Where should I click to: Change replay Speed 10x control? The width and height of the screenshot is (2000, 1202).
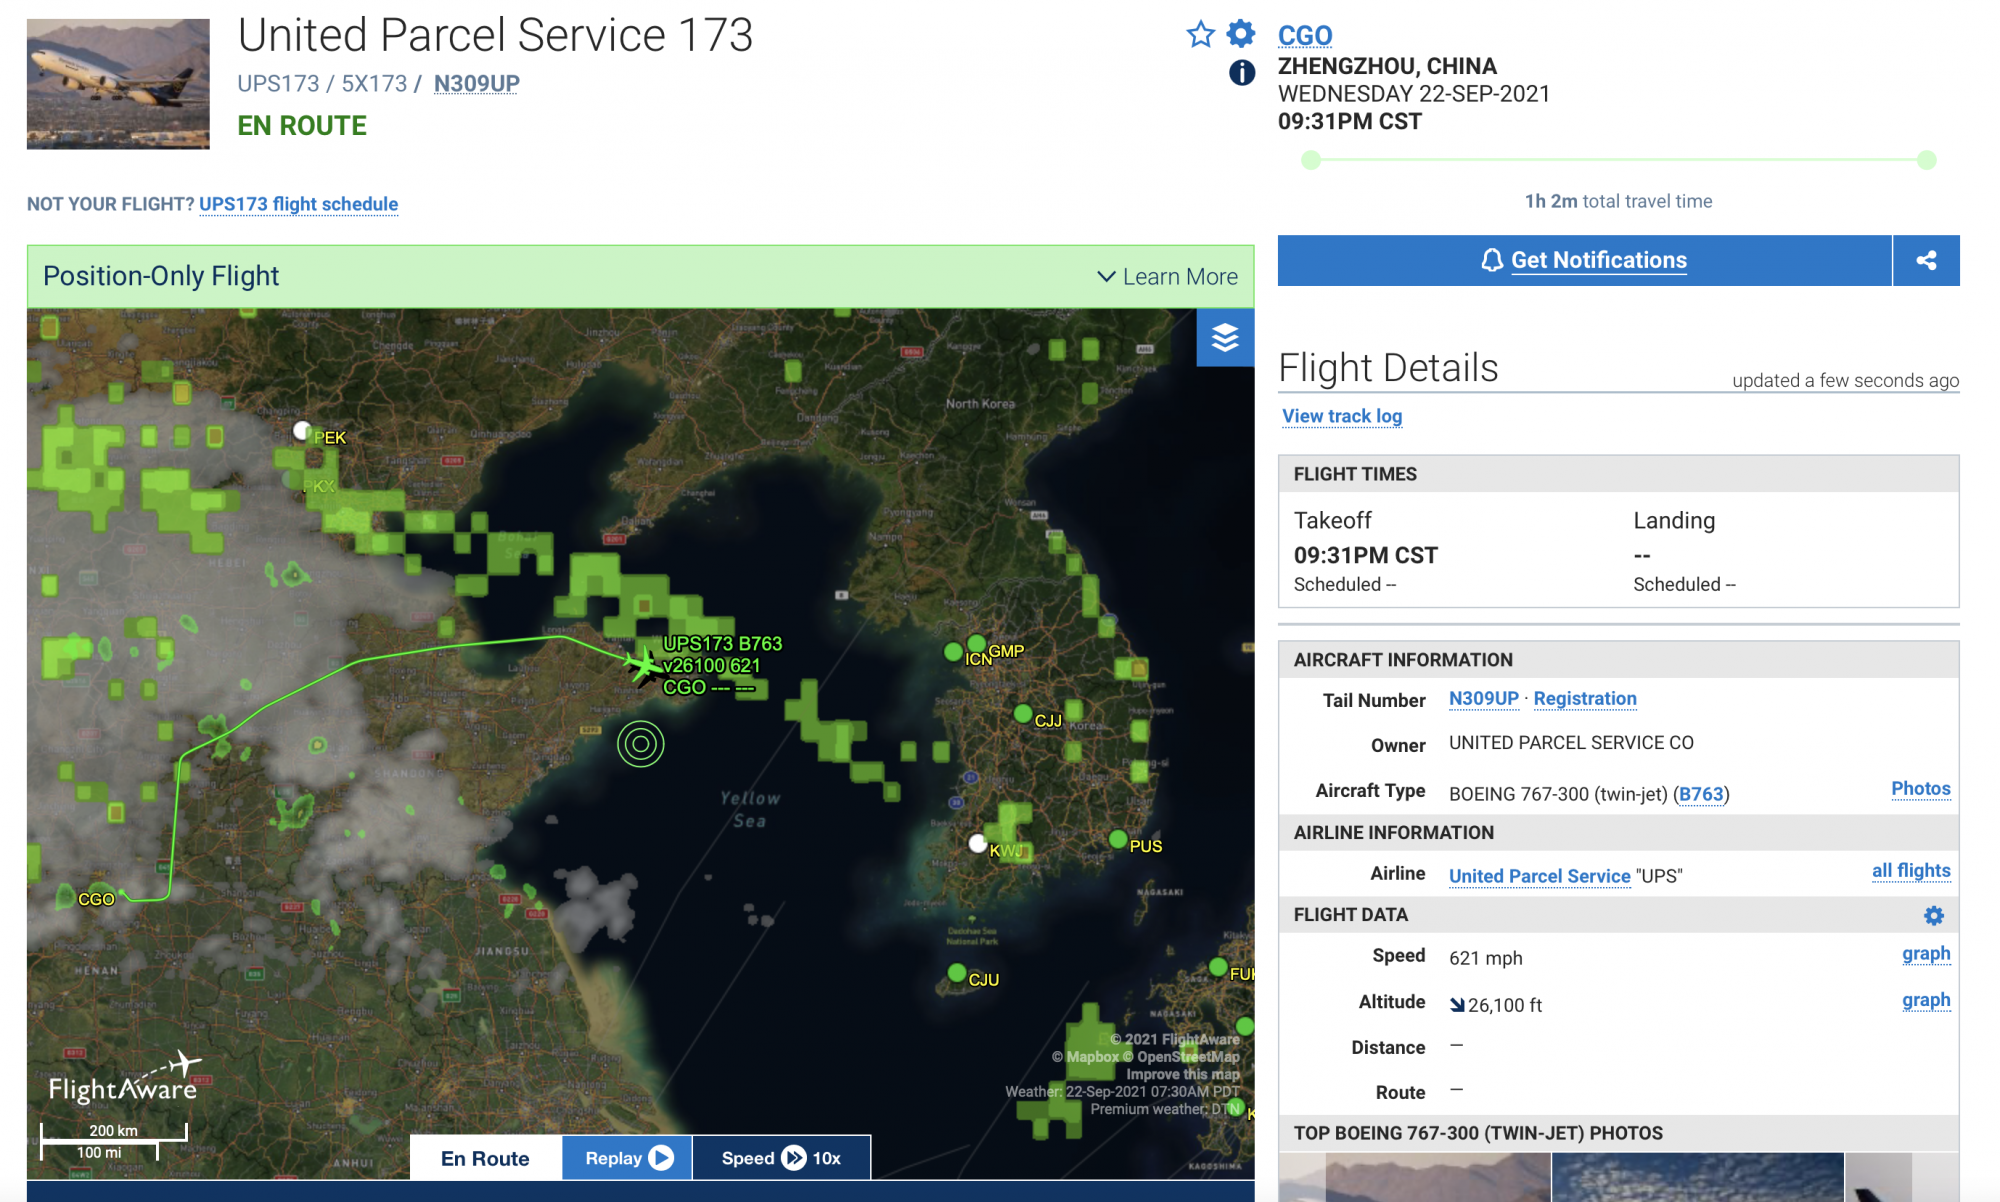click(781, 1158)
